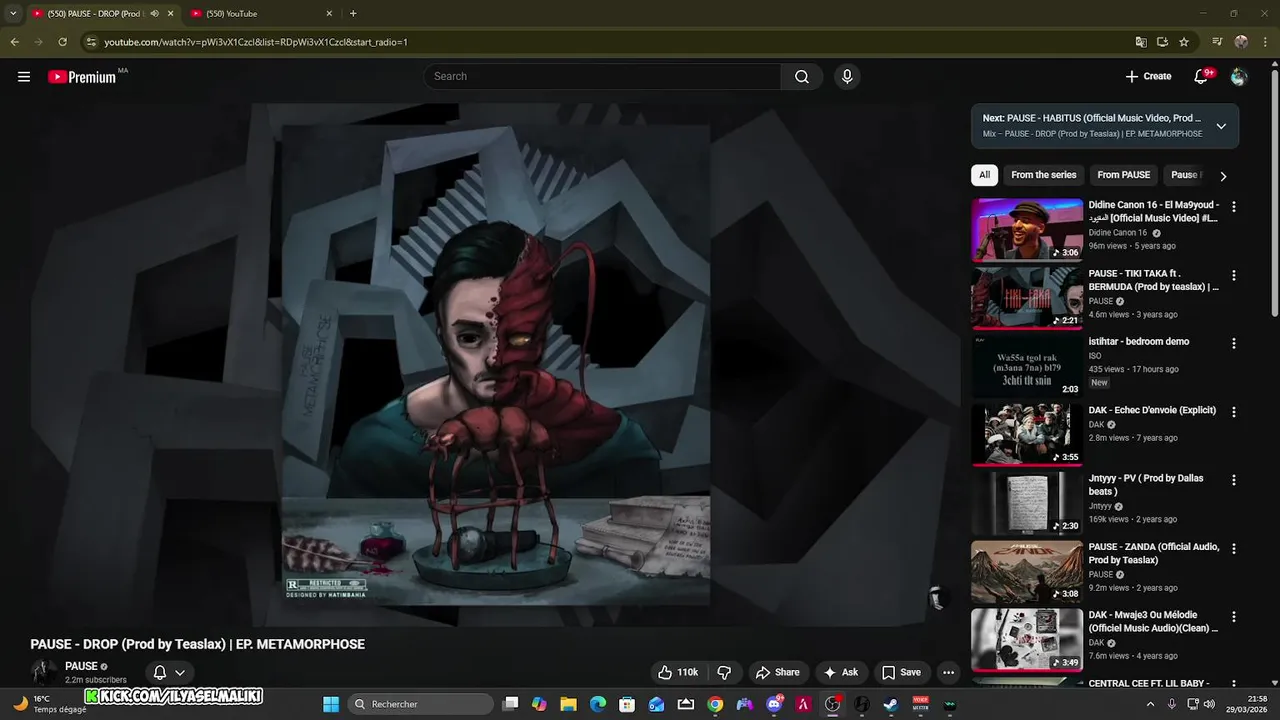Open Microsoft Edge from the taskbar
The height and width of the screenshot is (720, 1280).
coord(598,704)
